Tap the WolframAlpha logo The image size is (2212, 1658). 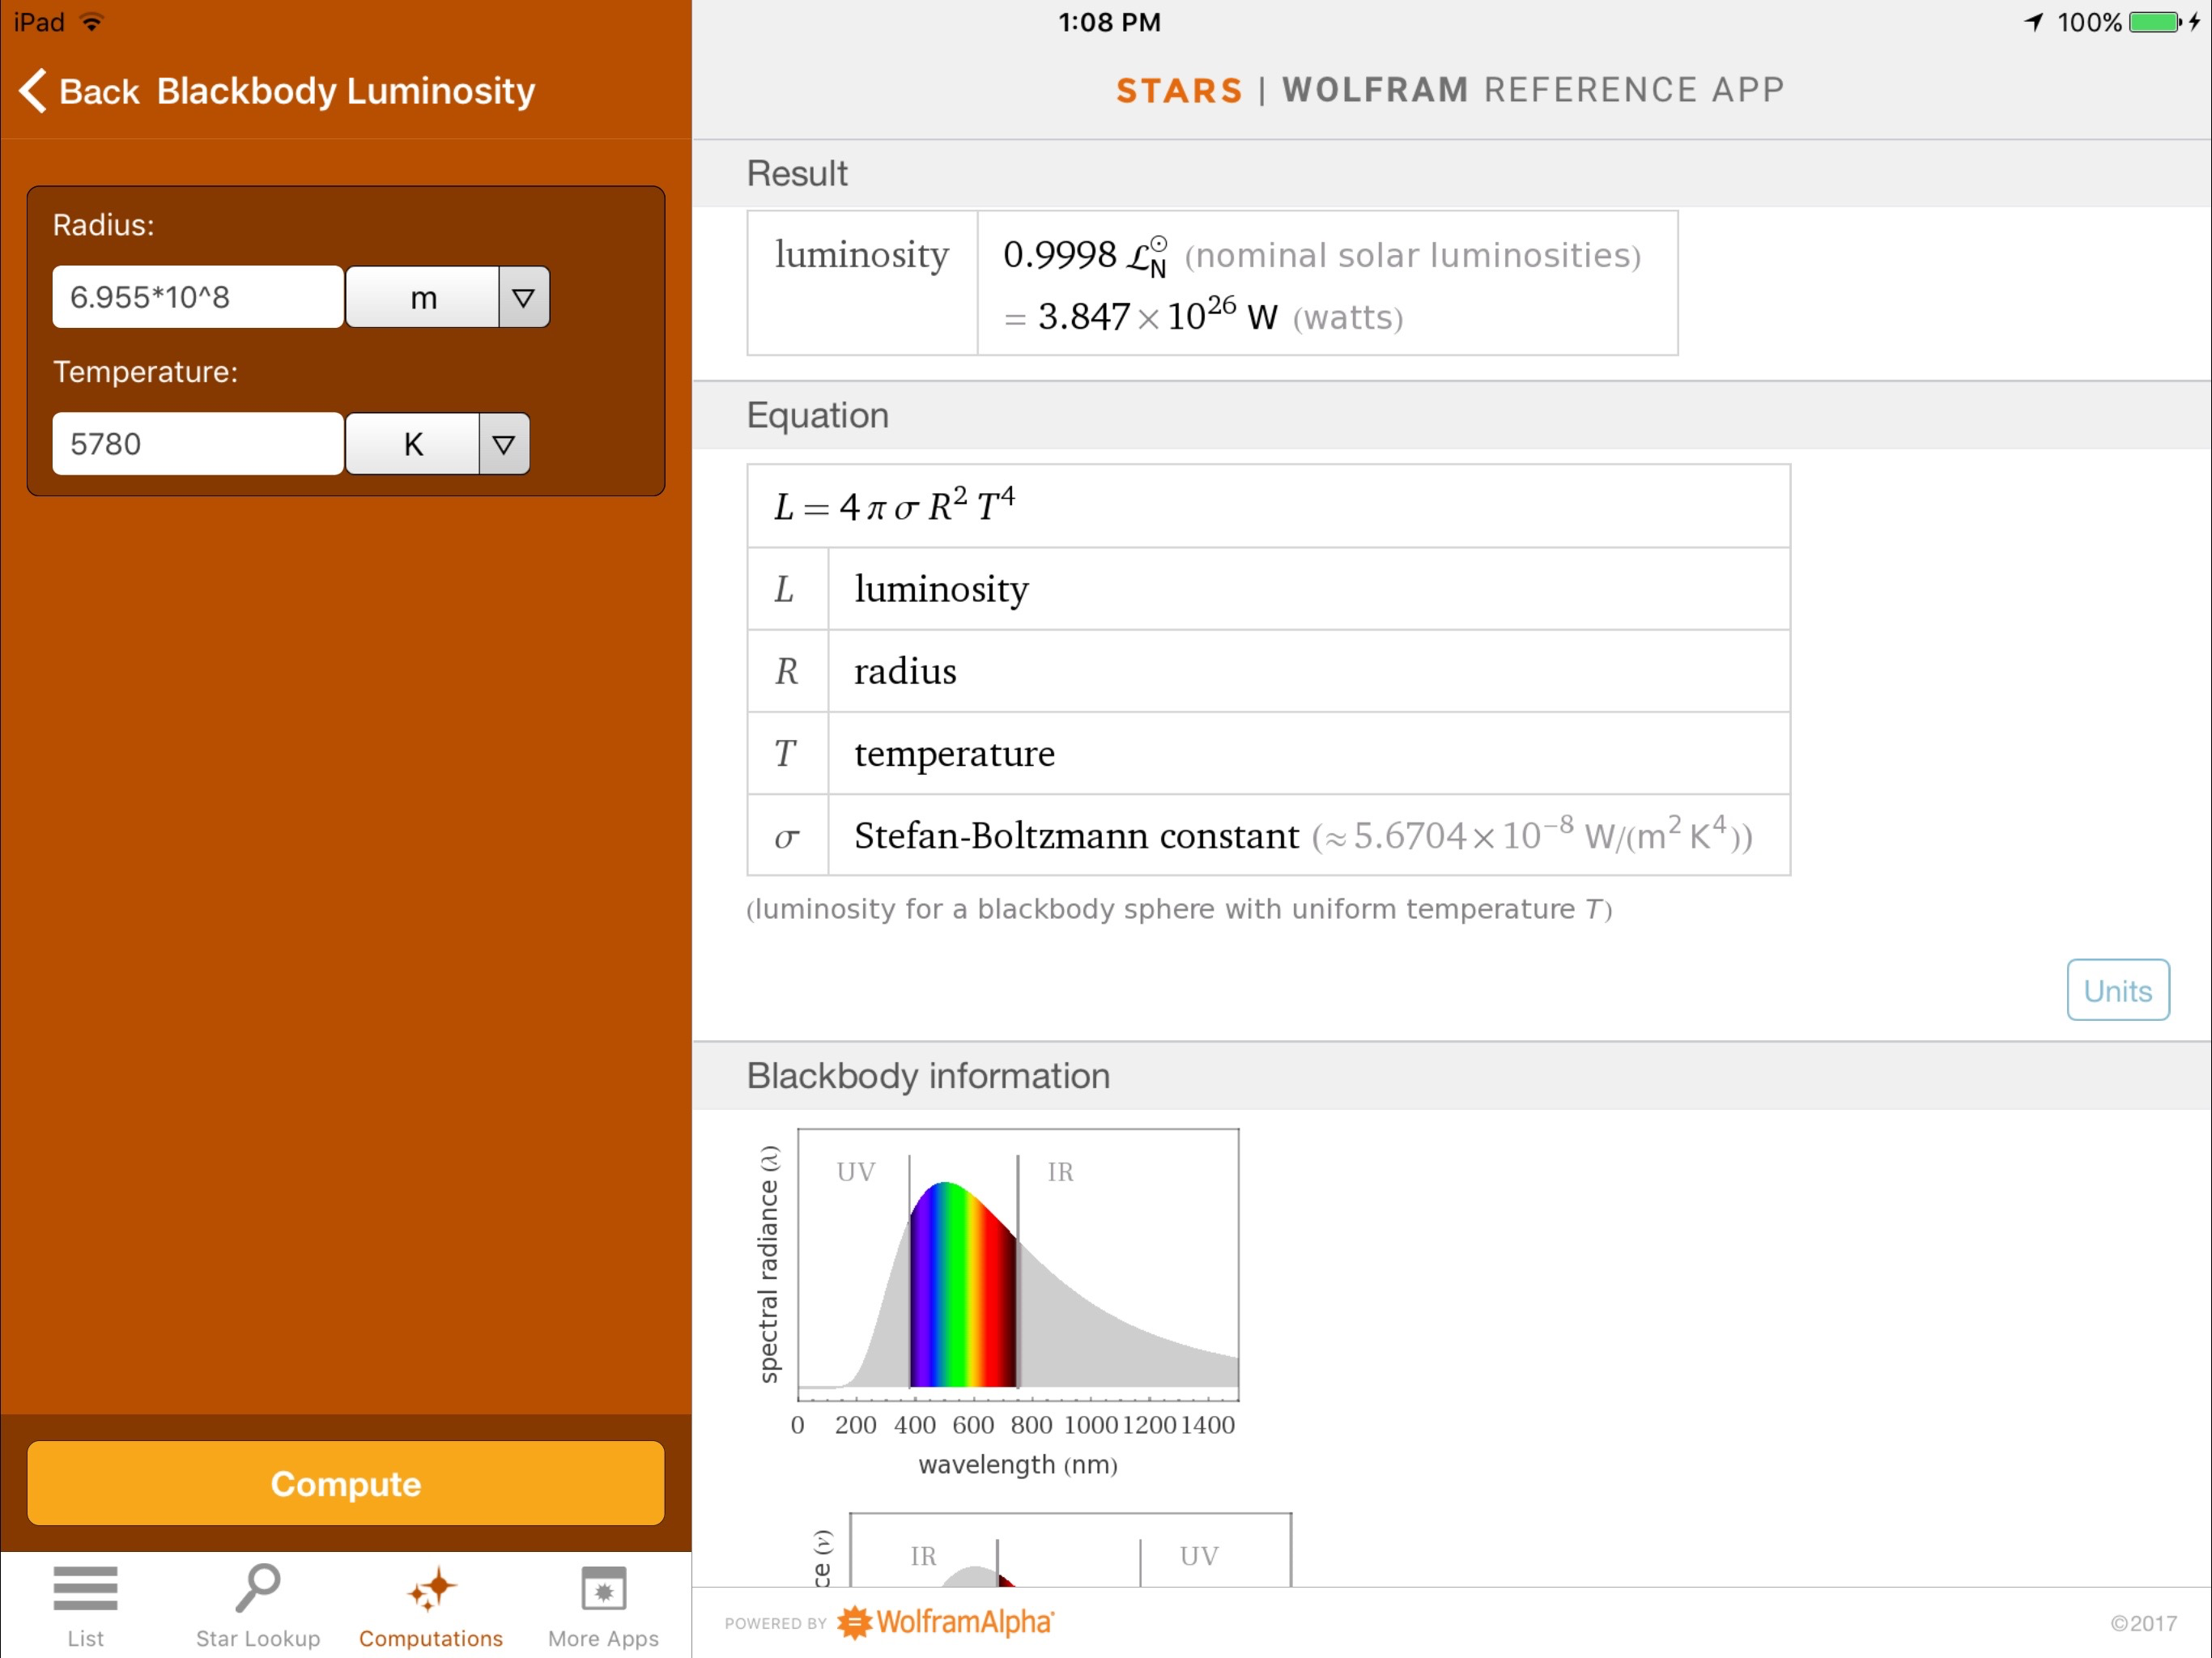[945, 1622]
